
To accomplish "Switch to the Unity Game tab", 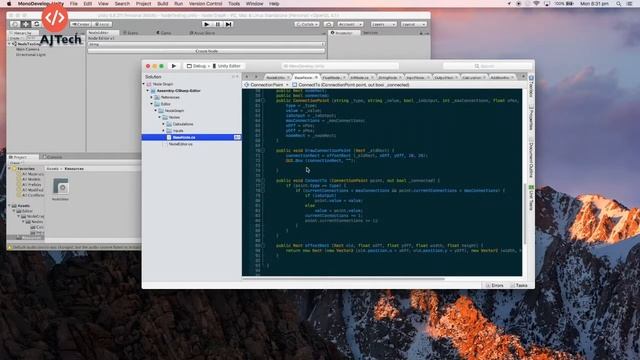I will coord(164,33).
